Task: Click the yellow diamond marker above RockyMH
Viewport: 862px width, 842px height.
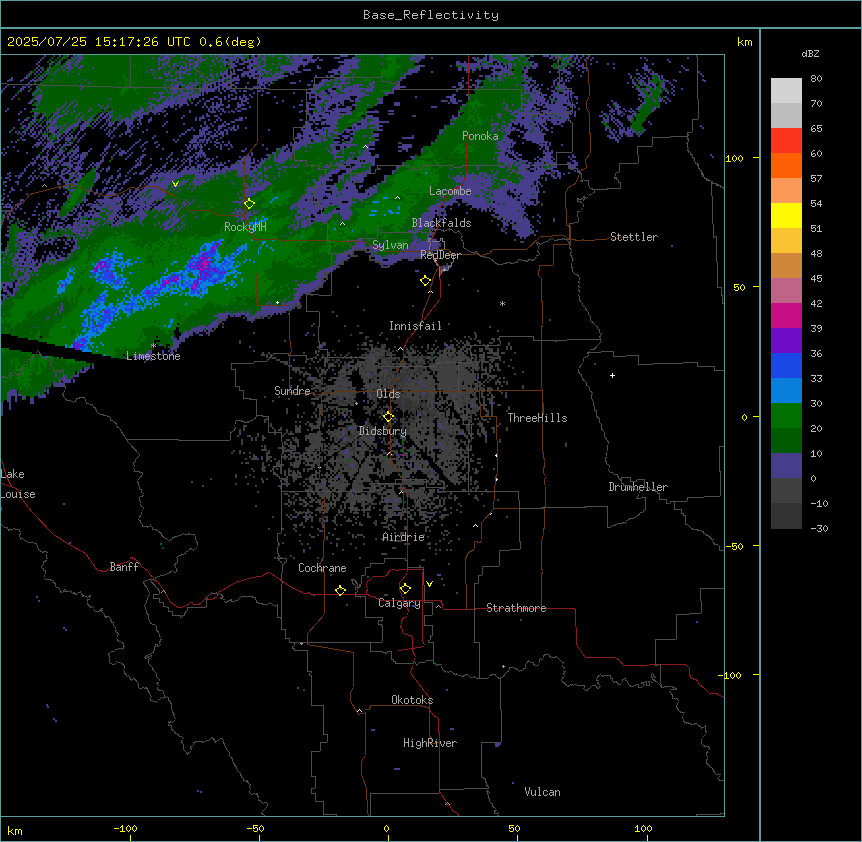Action: tap(249, 204)
